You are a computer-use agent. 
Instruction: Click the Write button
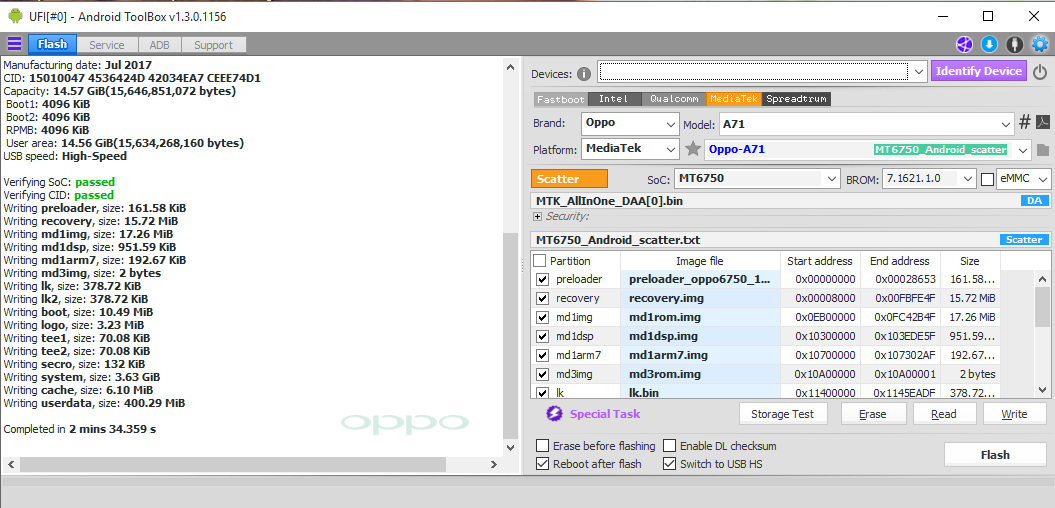(1015, 414)
